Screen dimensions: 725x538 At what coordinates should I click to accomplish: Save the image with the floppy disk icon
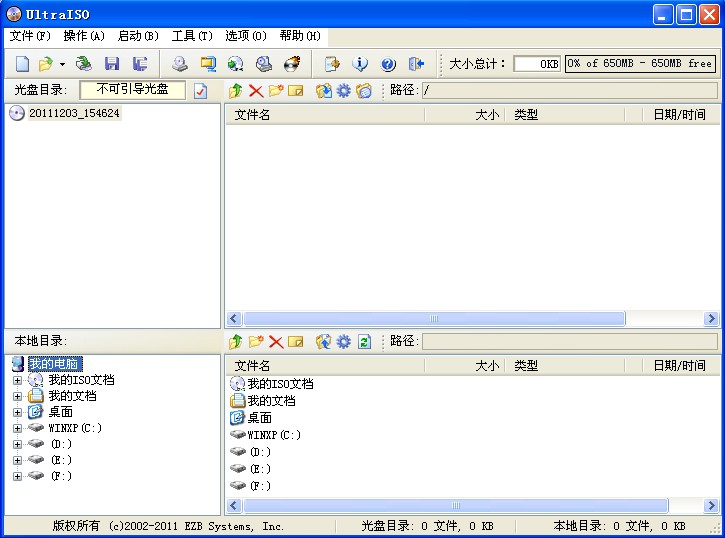(111, 63)
